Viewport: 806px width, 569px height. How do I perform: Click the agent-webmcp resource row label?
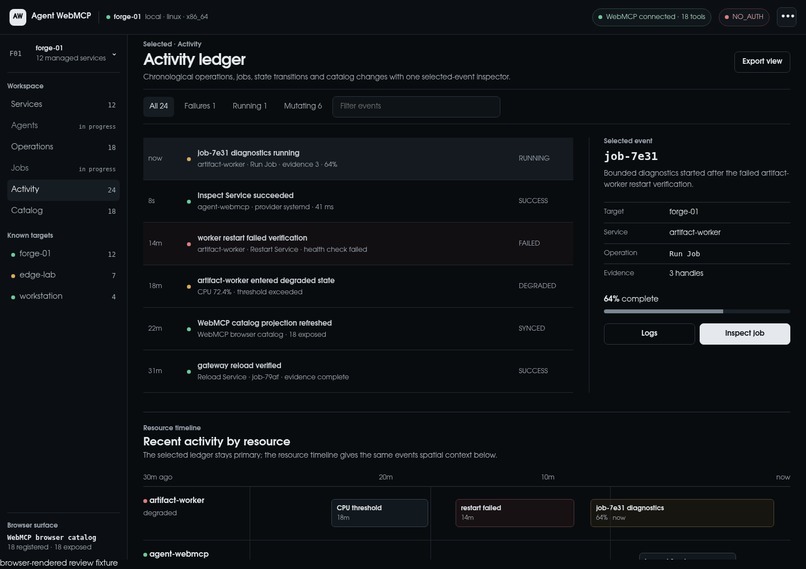coord(178,554)
